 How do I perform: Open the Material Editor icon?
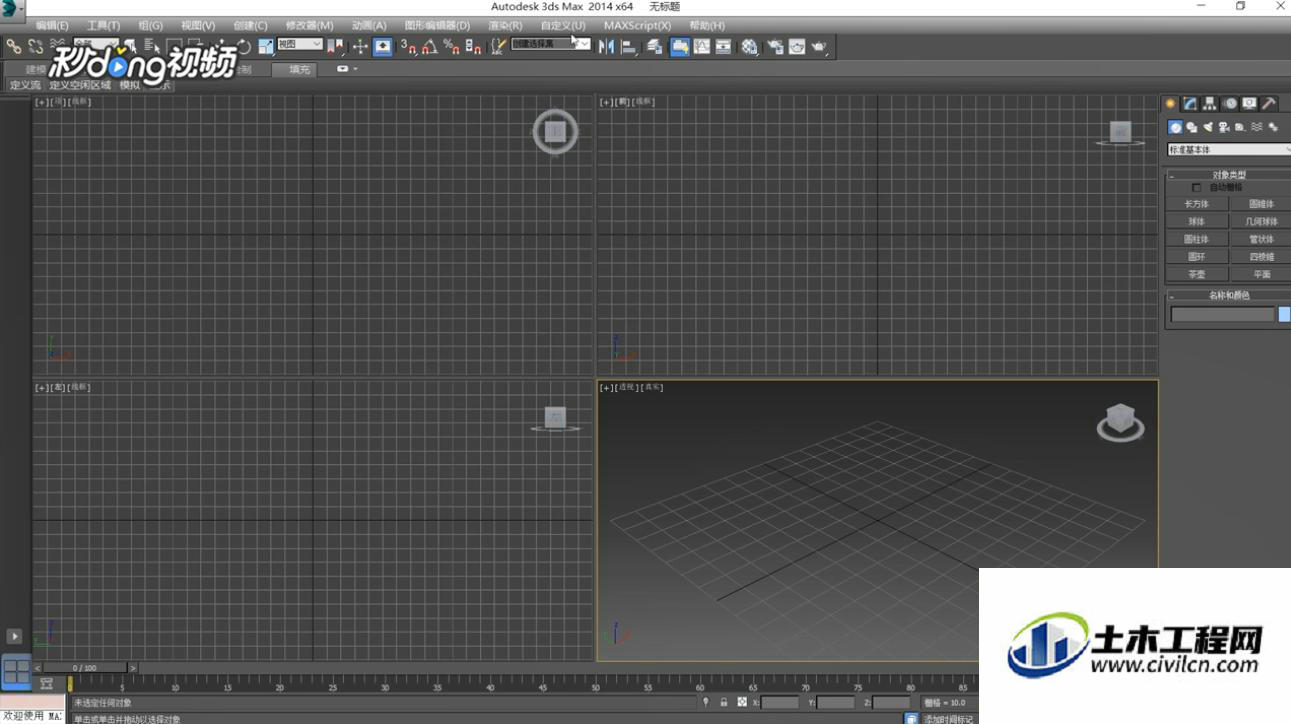coord(750,46)
